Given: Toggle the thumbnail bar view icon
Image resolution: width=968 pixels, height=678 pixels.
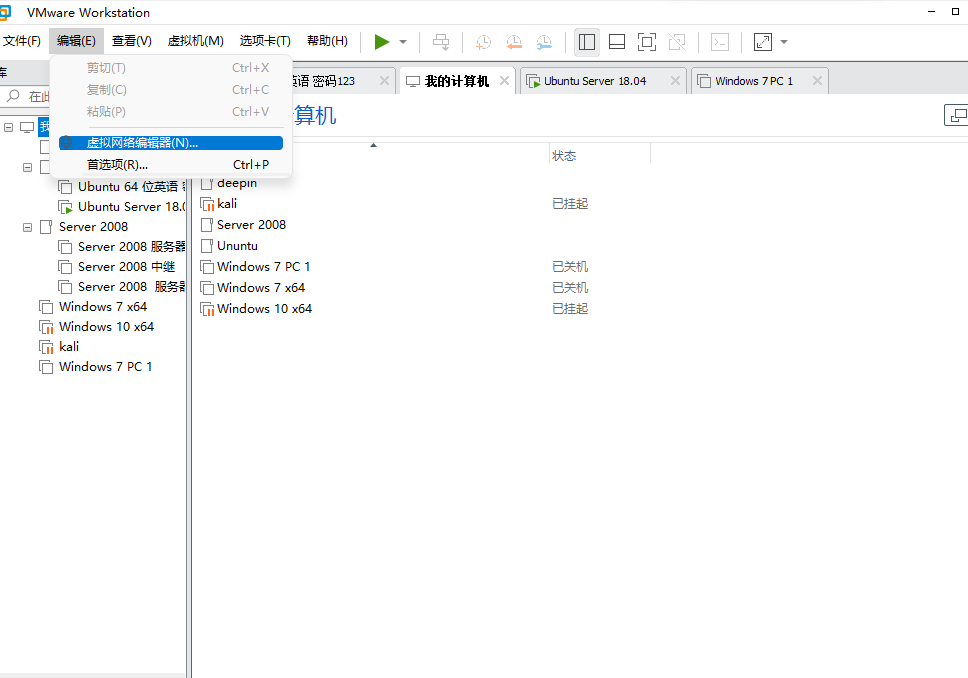Looking at the screenshot, I should coord(617,42).
